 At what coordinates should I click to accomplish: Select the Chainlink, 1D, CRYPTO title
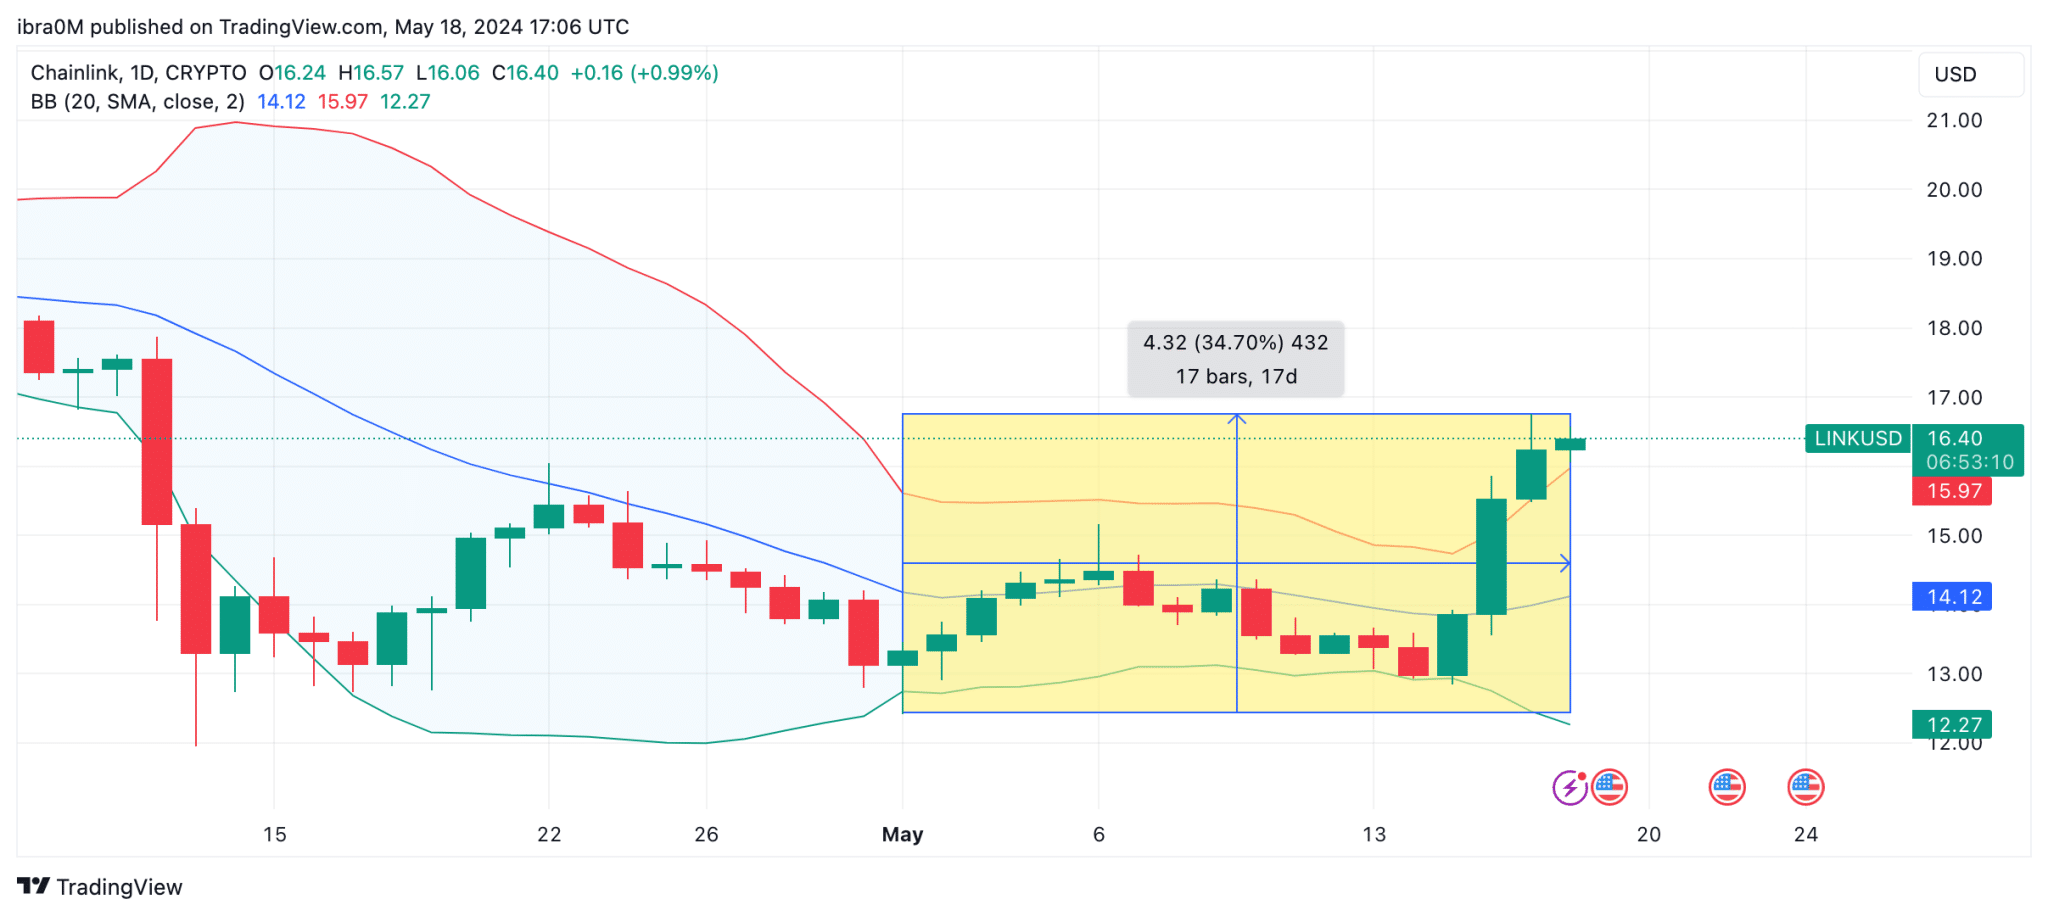(x=138, y=73)
